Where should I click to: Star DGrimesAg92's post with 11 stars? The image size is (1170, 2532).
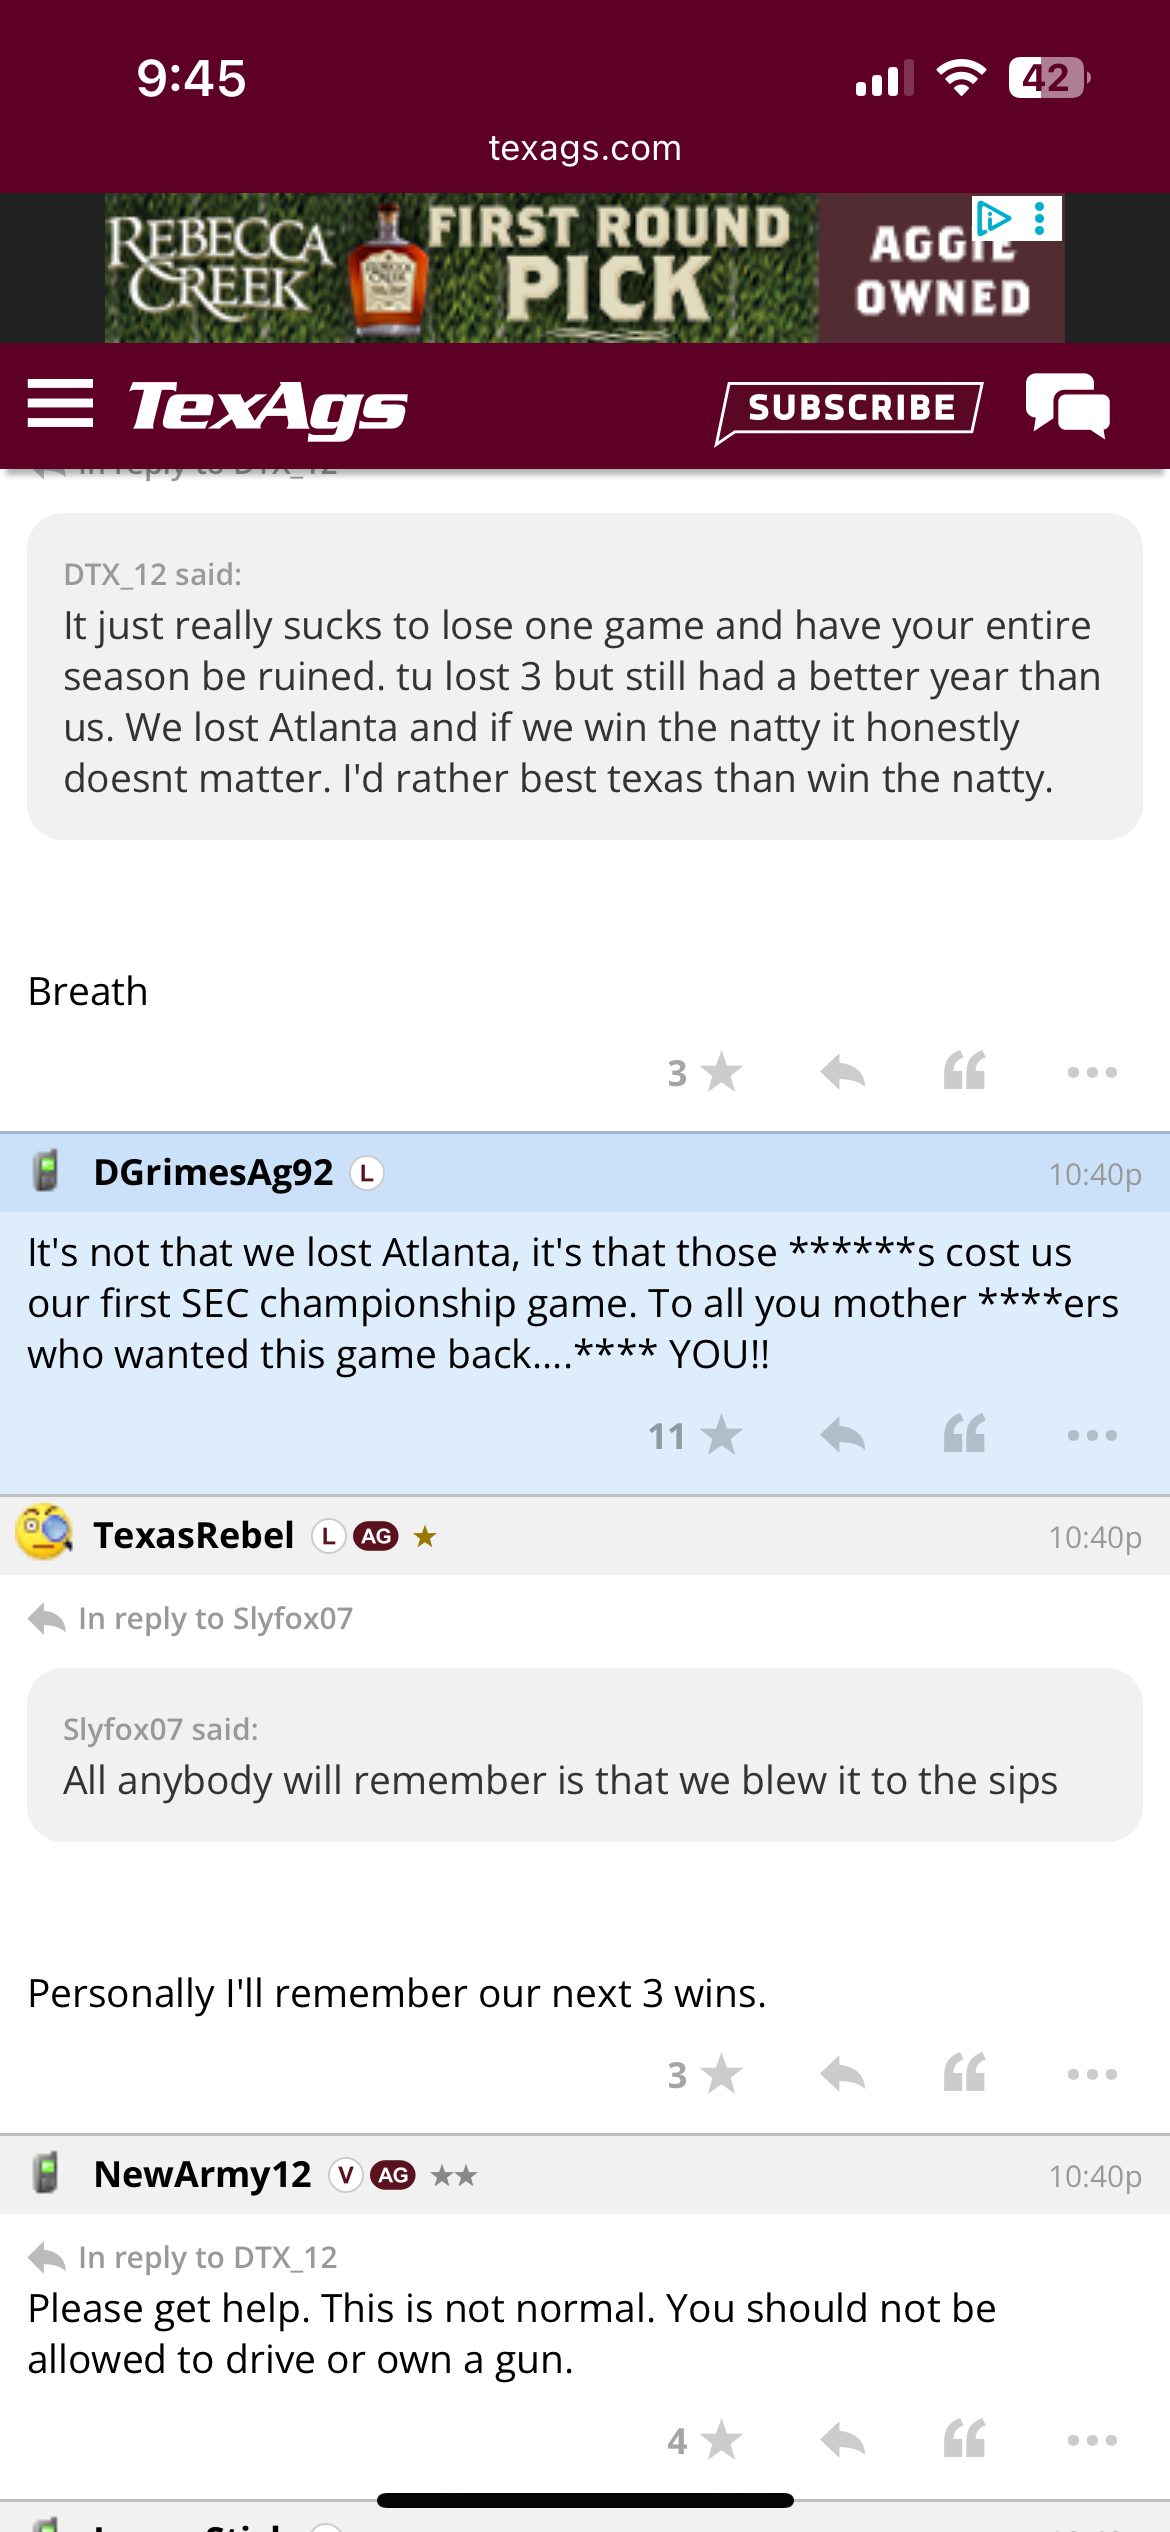720,1436
